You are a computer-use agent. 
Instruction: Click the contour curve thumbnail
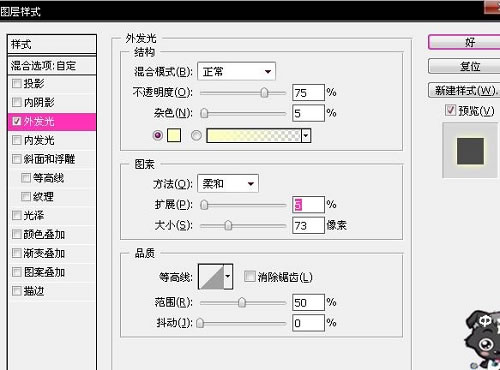(211, 276)
